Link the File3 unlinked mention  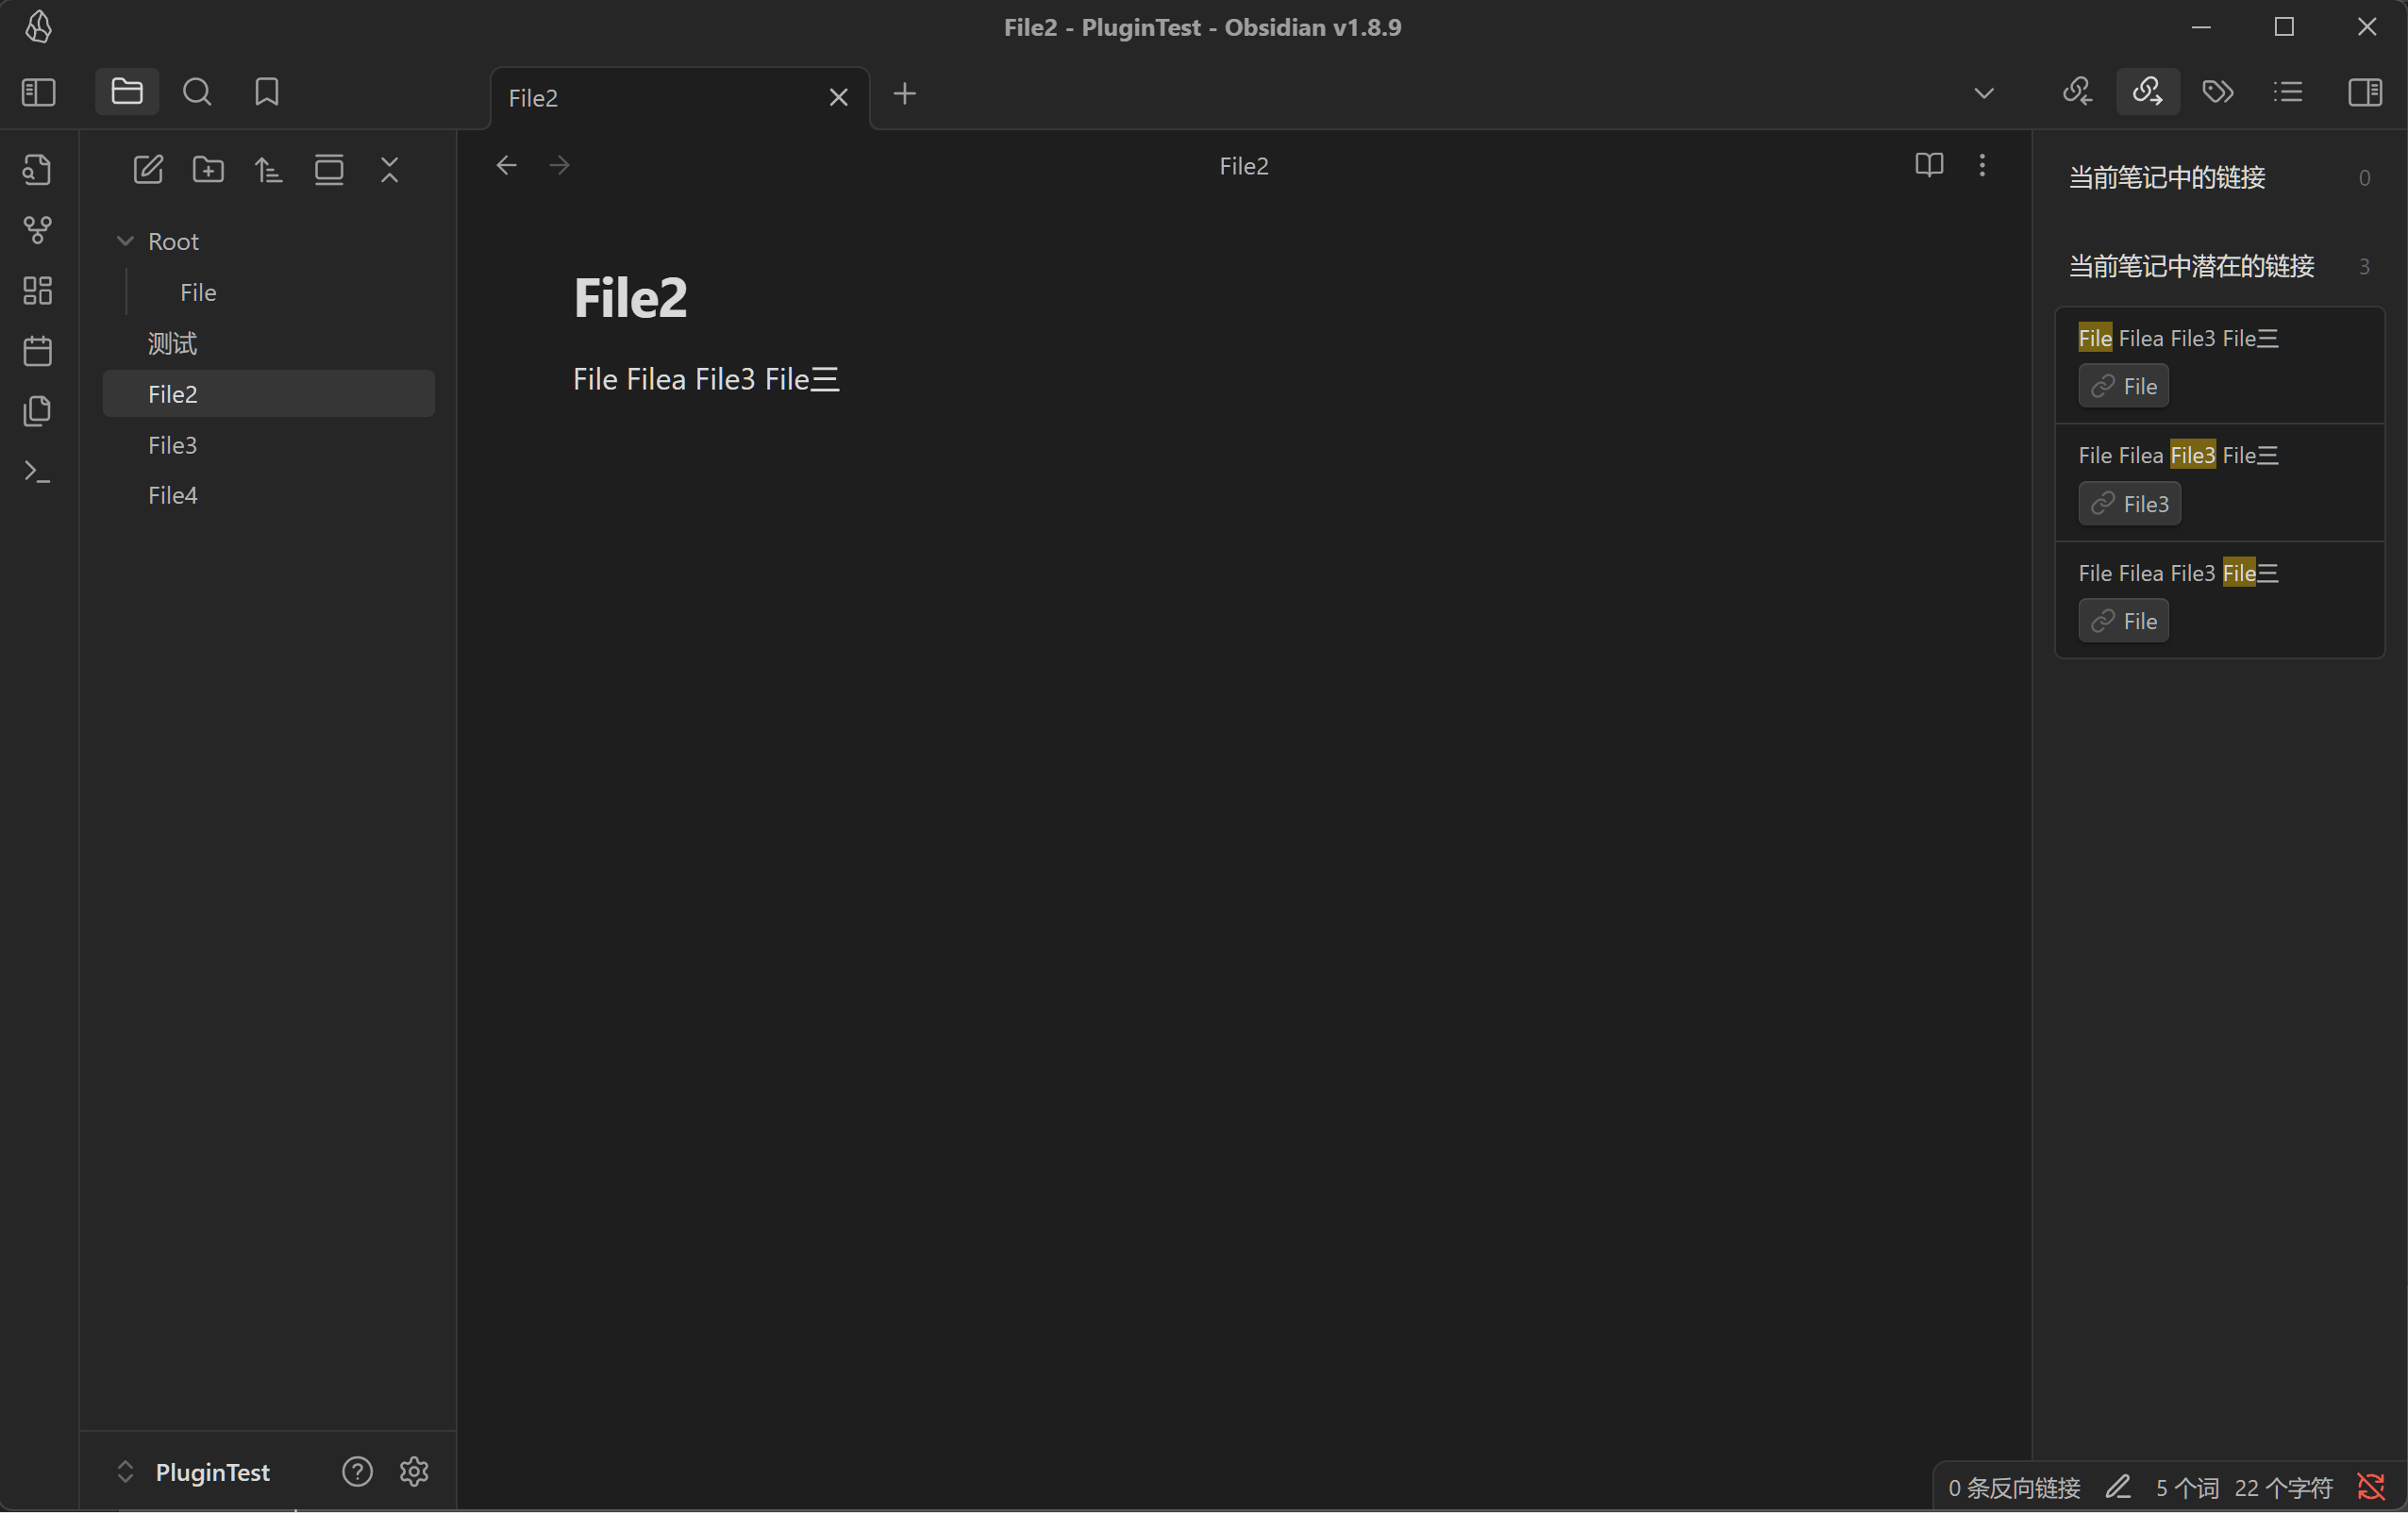2129,503
